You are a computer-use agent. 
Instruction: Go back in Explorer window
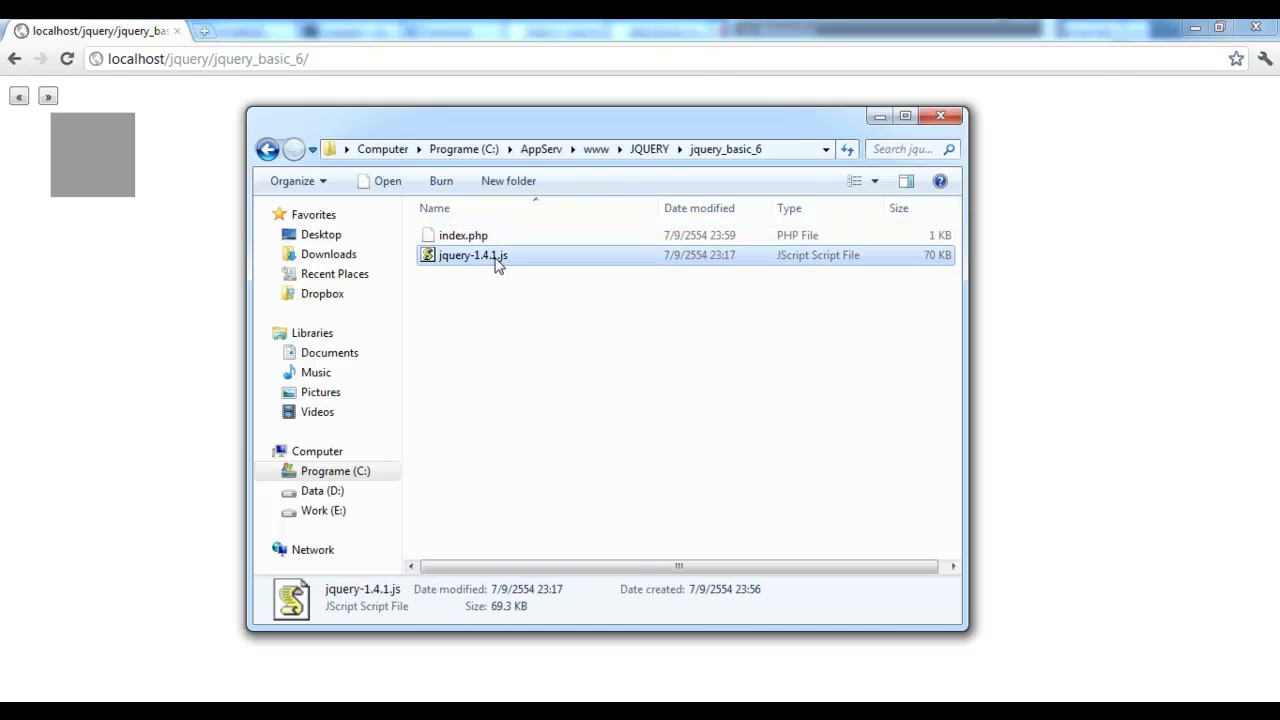(267, 149)
